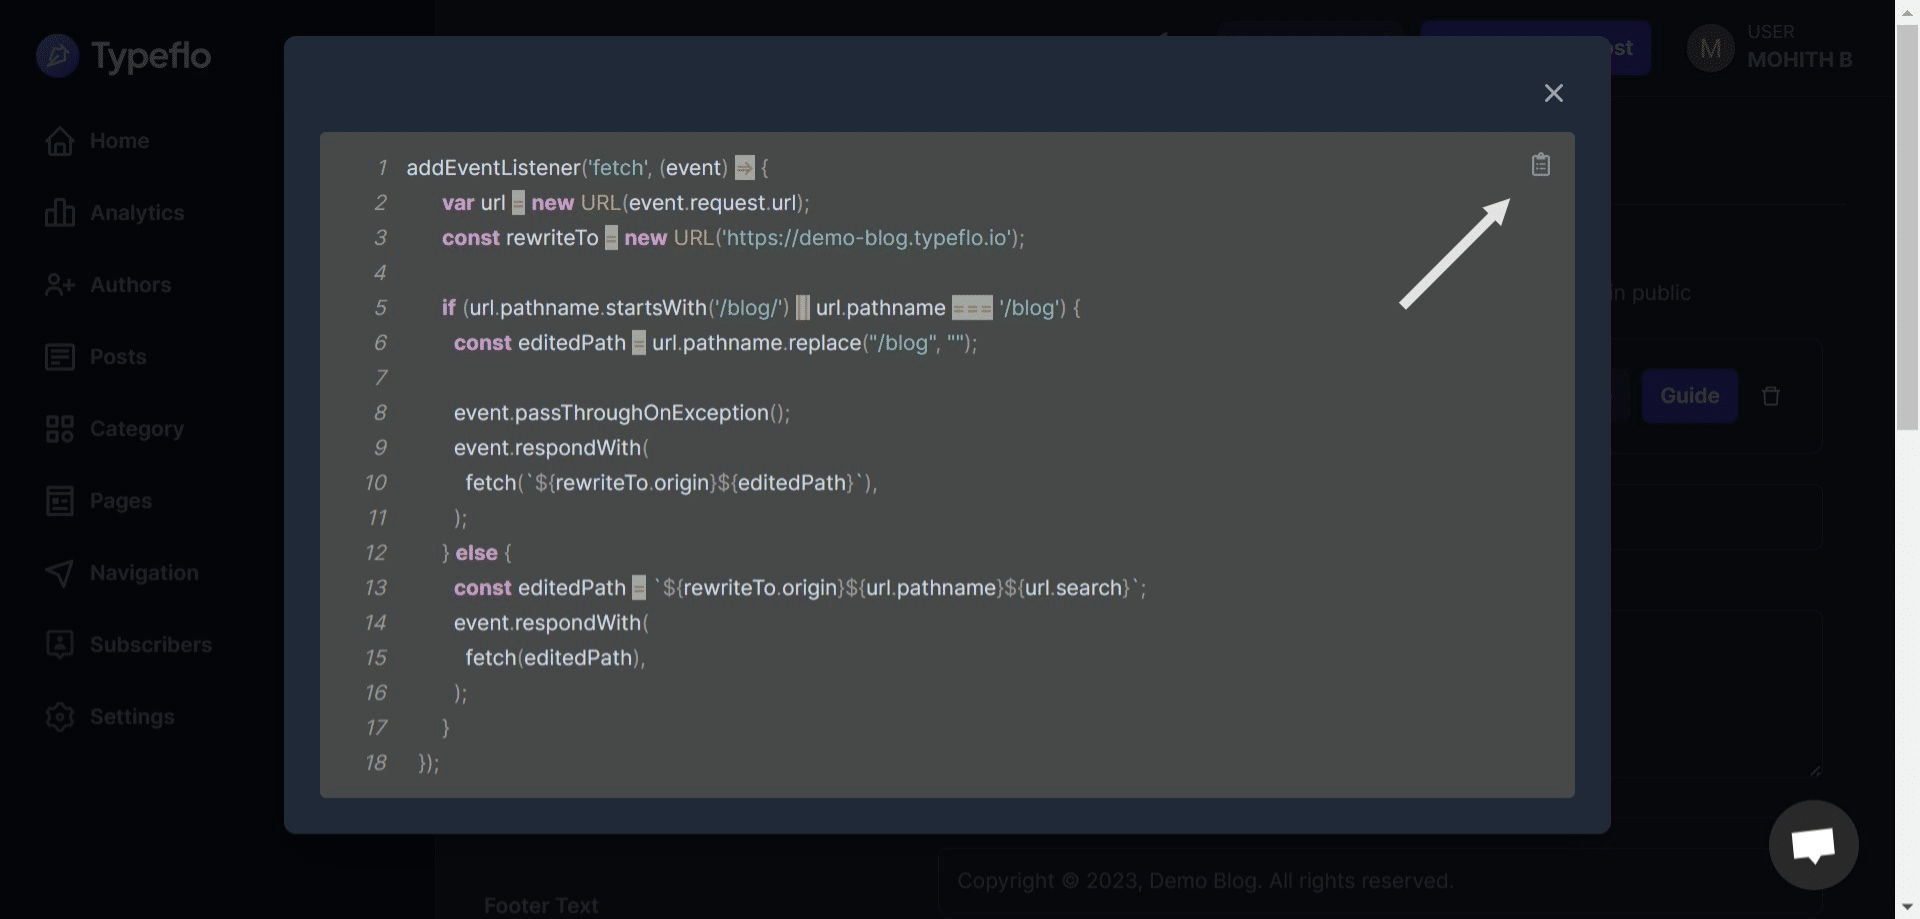
Task: Close the code snippet dialog
Action: pos(1554,93)
